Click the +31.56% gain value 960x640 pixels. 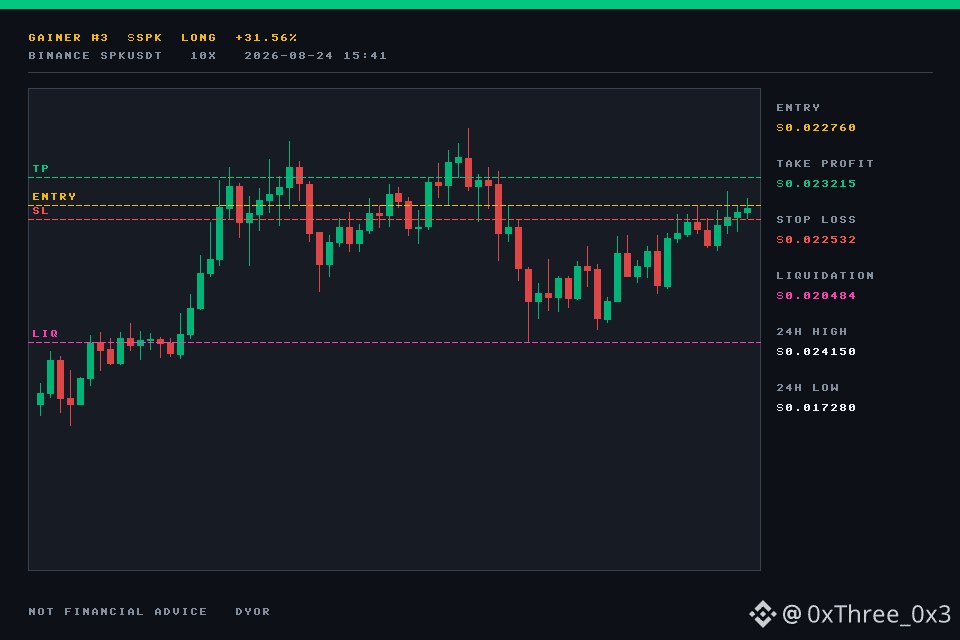click(266, 37)
